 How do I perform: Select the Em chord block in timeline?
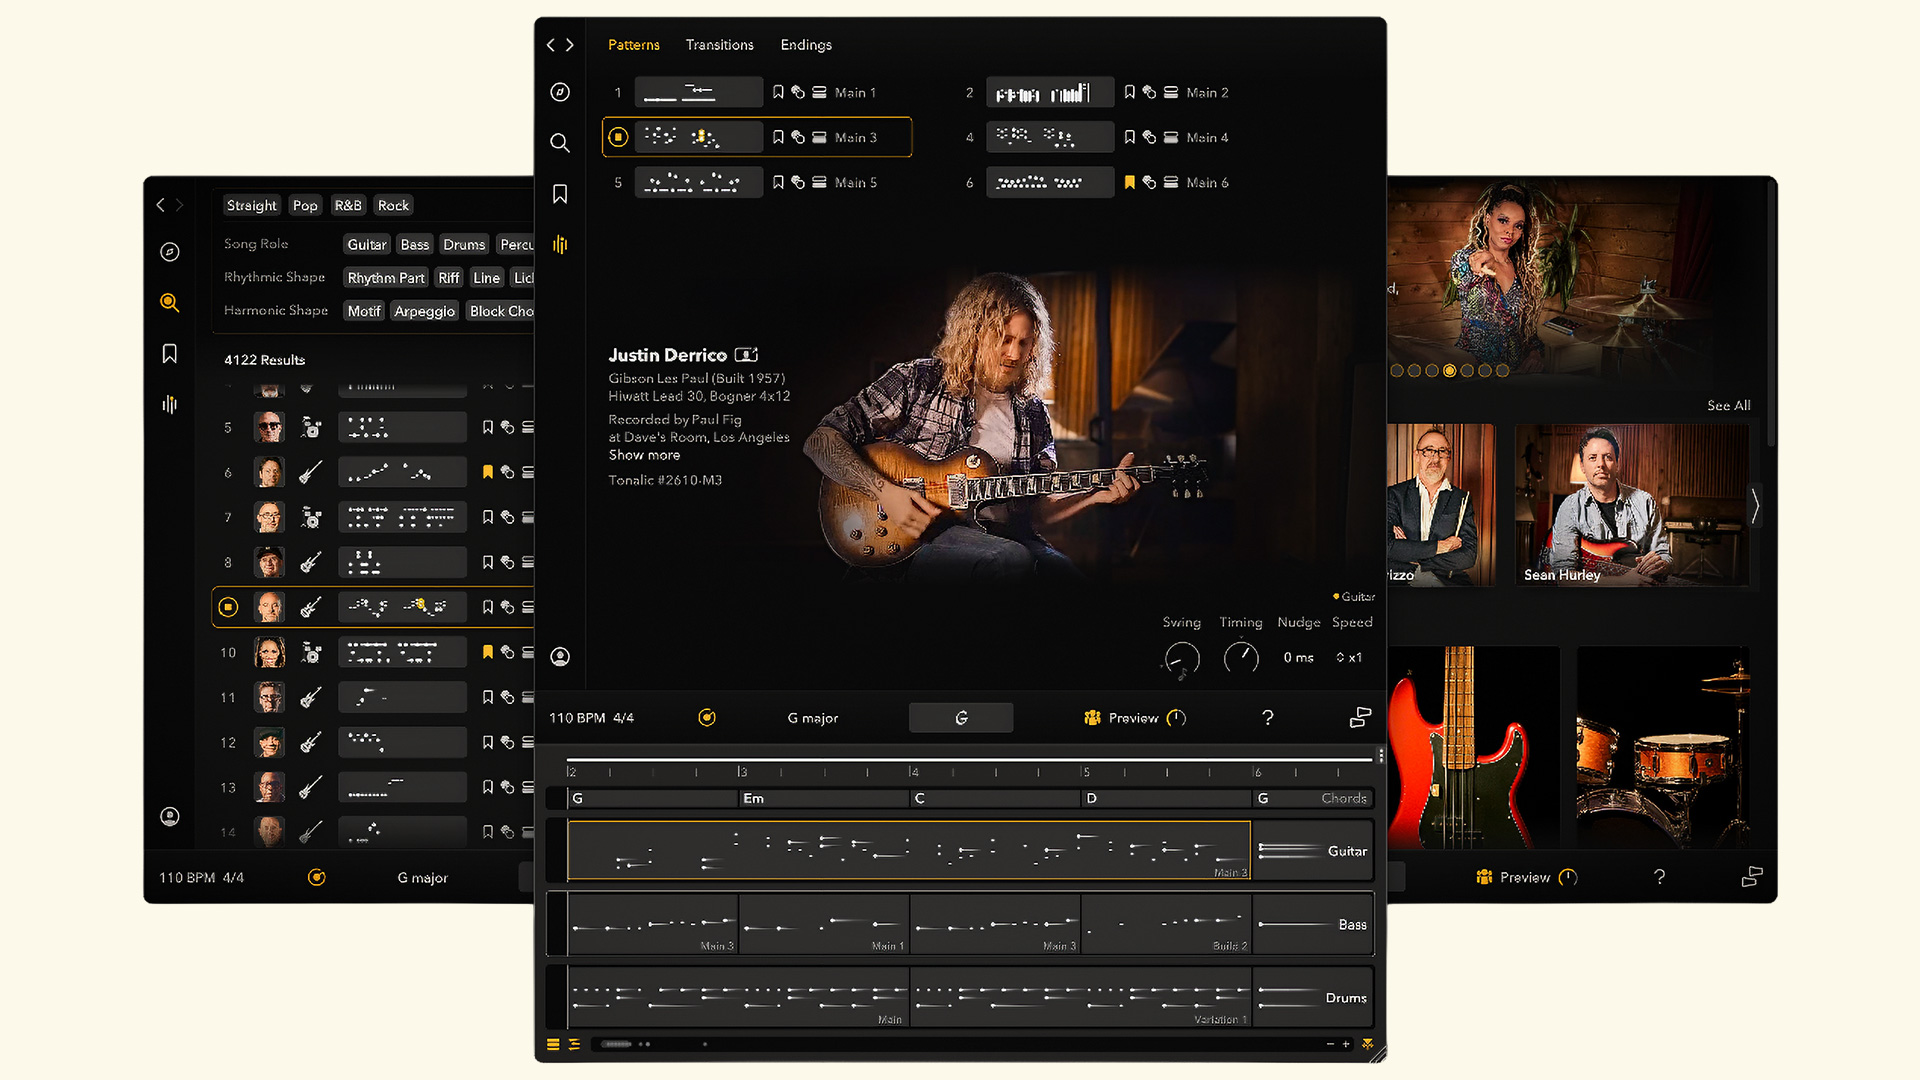tap(822, 798)
